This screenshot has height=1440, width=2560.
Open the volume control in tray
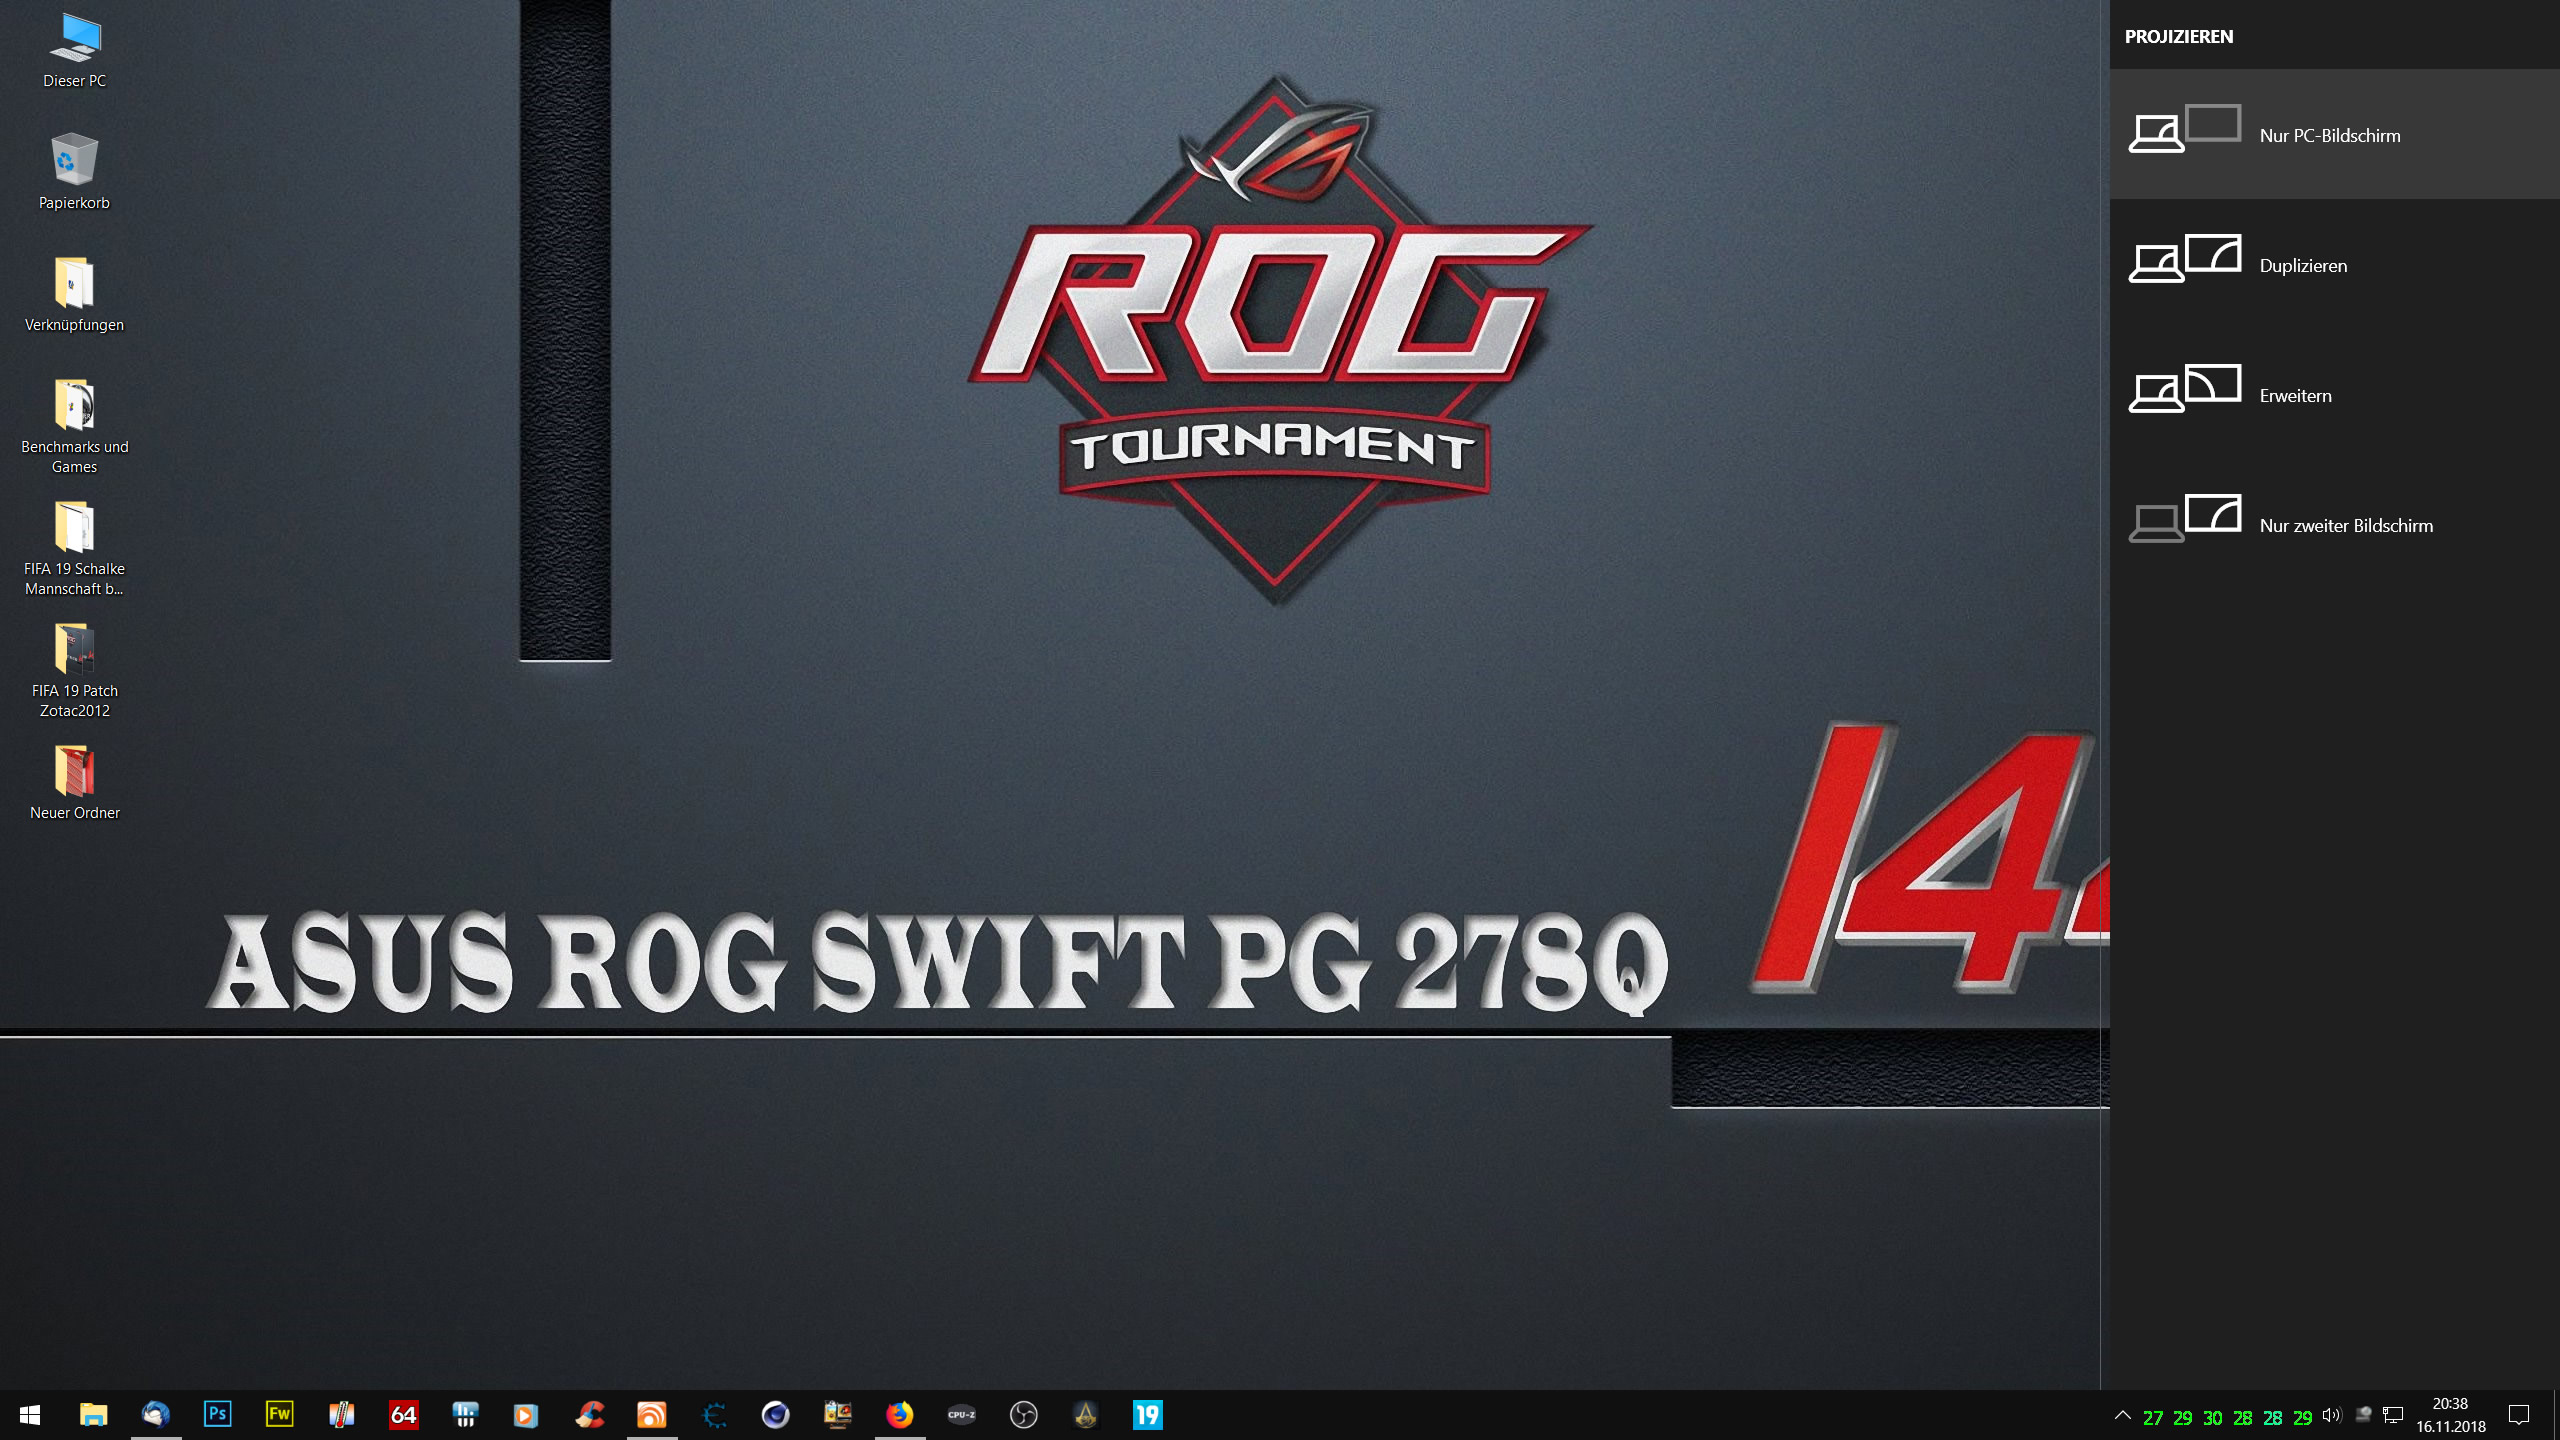(2331, 1415)
